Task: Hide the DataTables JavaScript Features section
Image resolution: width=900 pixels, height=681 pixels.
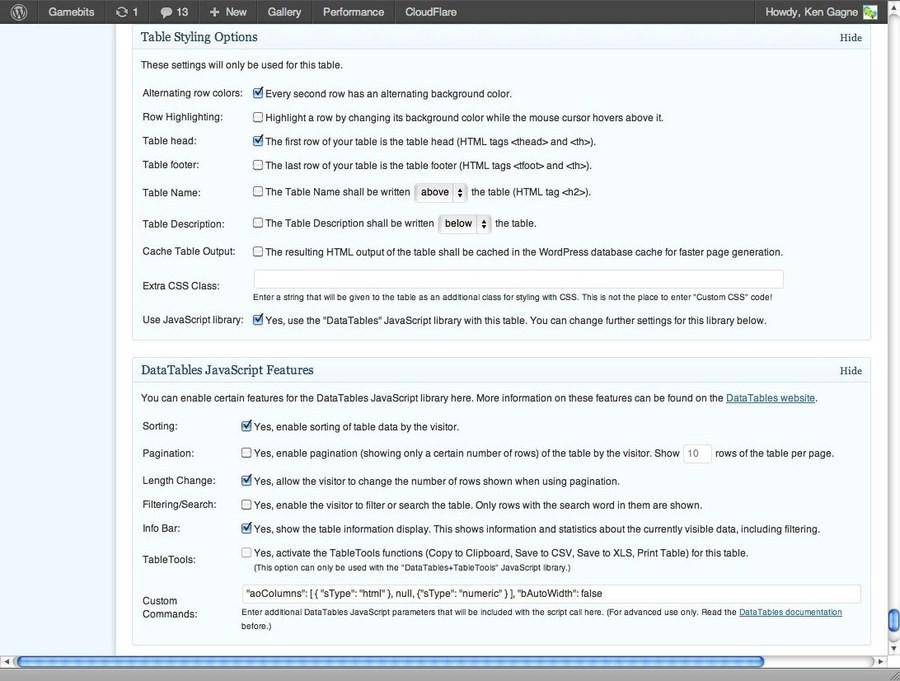Action: [850, 371]
